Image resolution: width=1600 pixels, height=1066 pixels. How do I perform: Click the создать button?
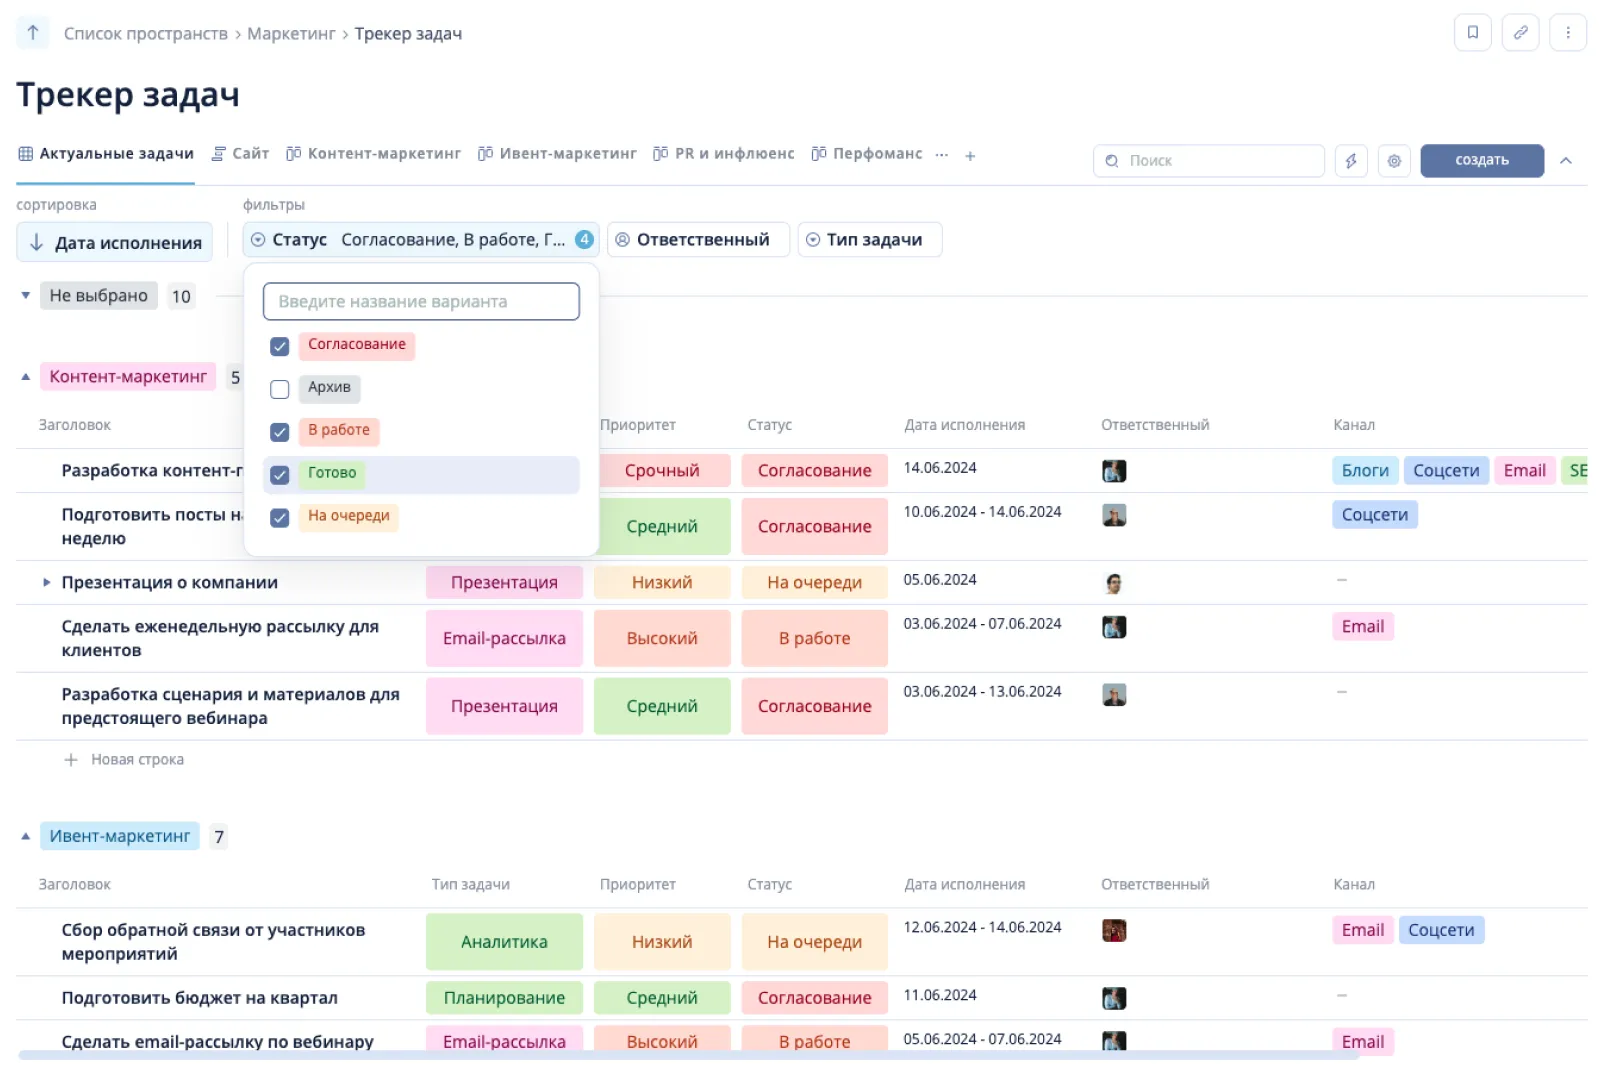click(x=1481, y=161)
